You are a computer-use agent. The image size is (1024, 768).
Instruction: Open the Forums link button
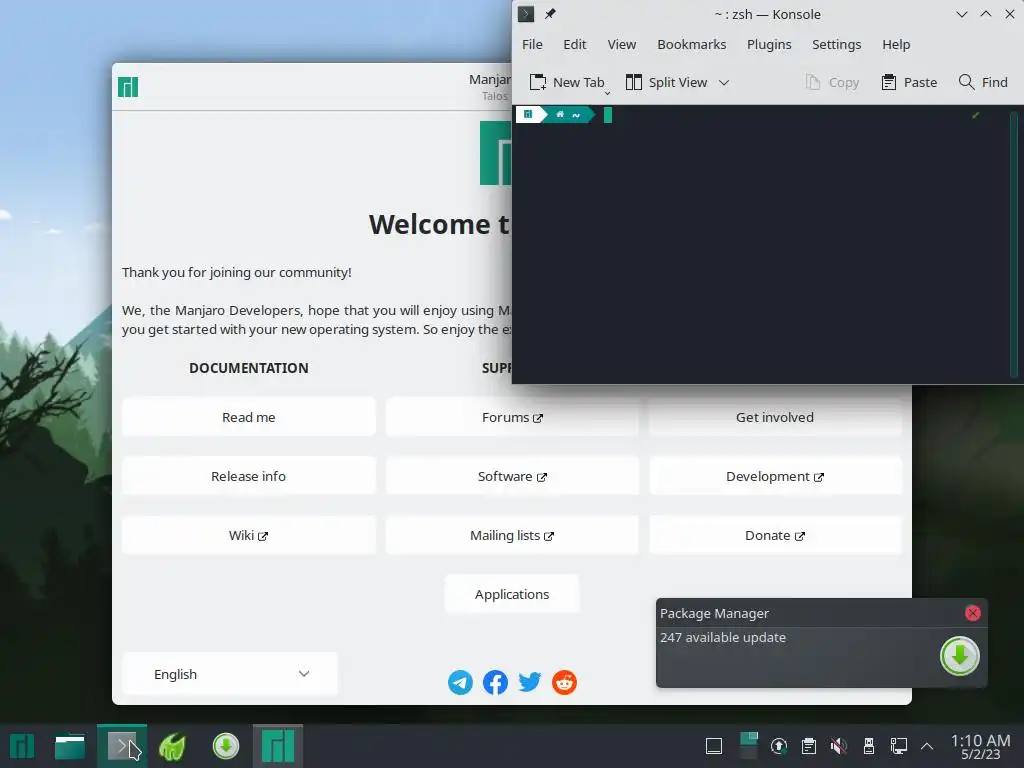(x=512, y=417)
